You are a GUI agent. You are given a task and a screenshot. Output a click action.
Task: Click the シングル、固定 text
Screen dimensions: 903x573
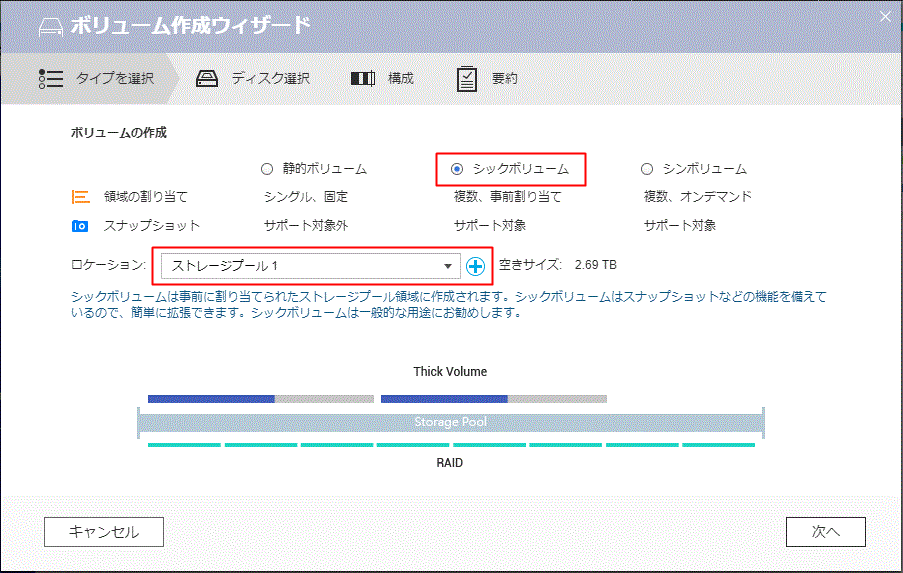tap(306, 197)
